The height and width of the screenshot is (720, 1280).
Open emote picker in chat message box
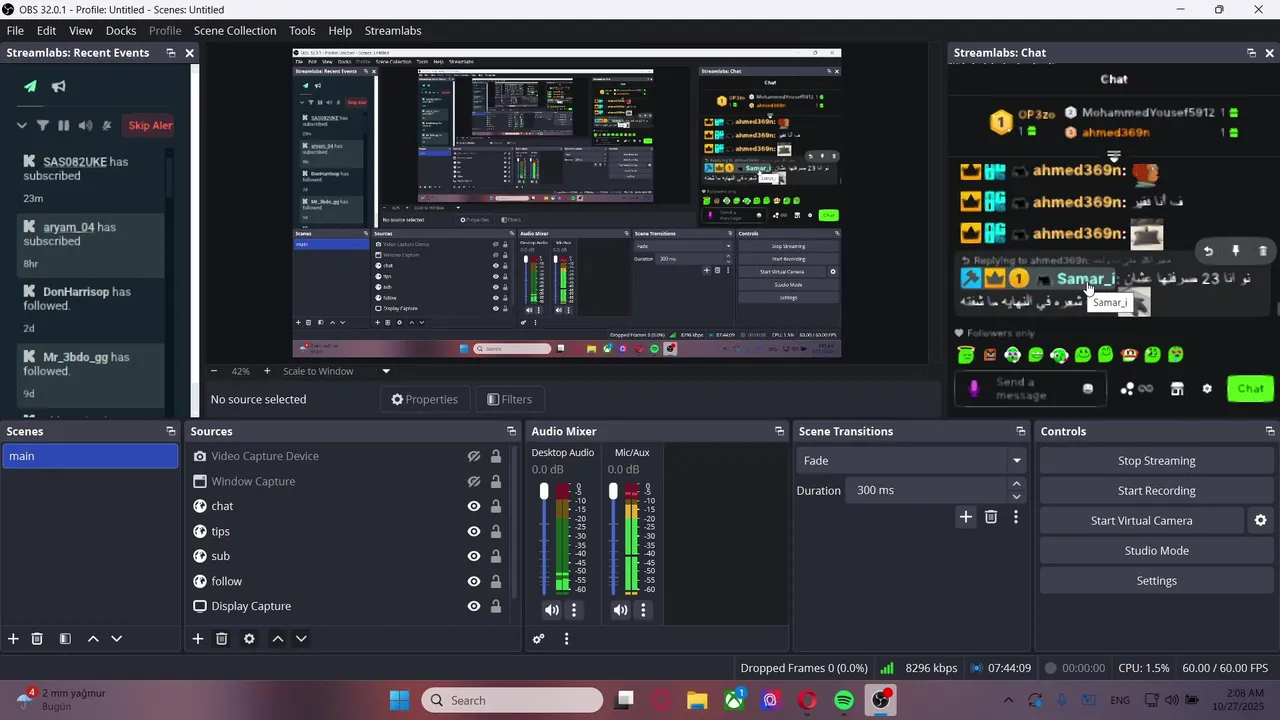1088,389
